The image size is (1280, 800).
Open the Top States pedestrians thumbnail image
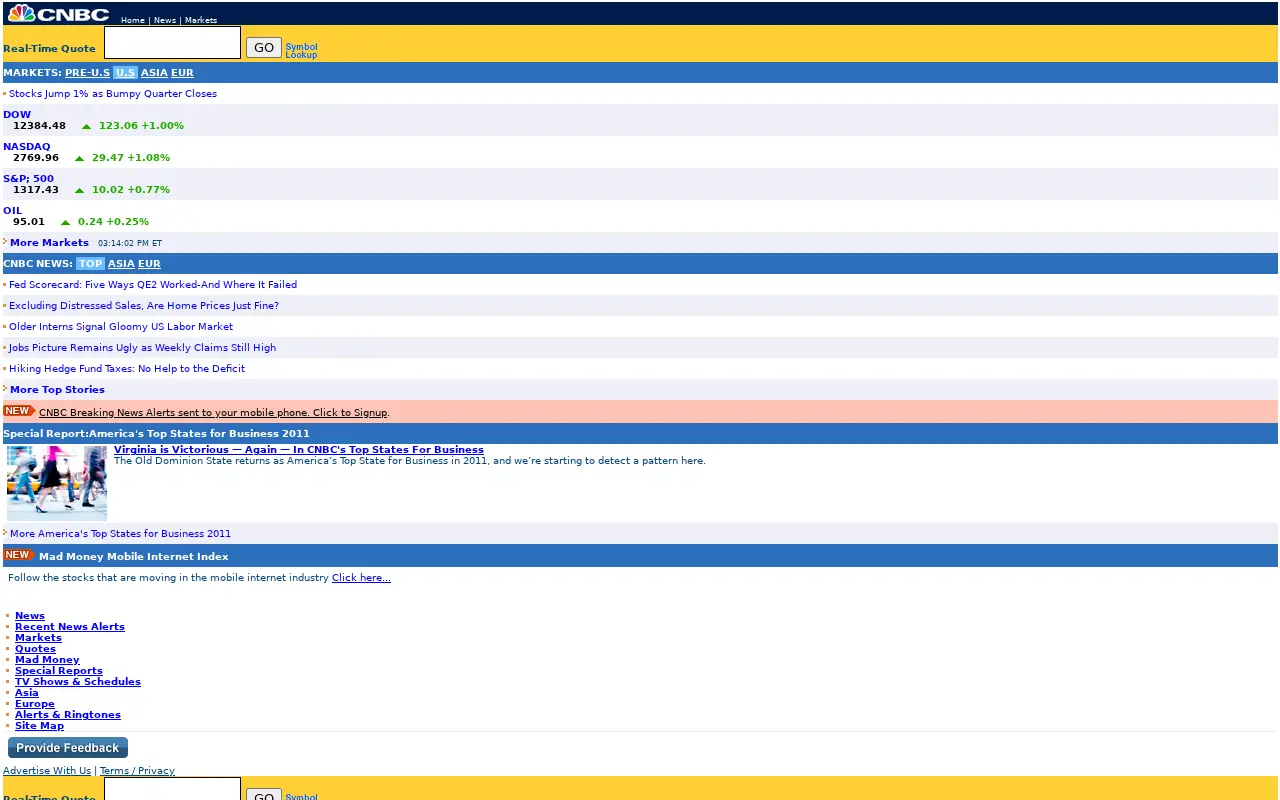57,483
